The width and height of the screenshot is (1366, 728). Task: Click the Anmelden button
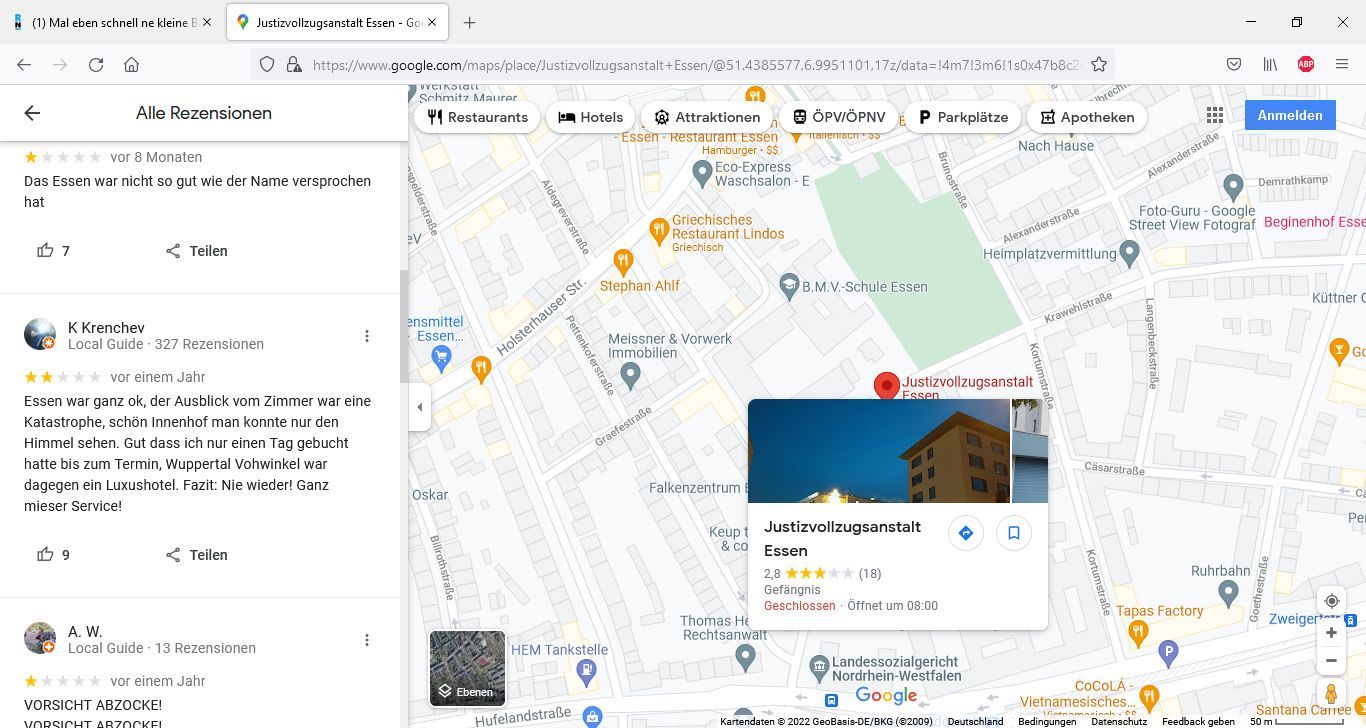(1289, 115)
